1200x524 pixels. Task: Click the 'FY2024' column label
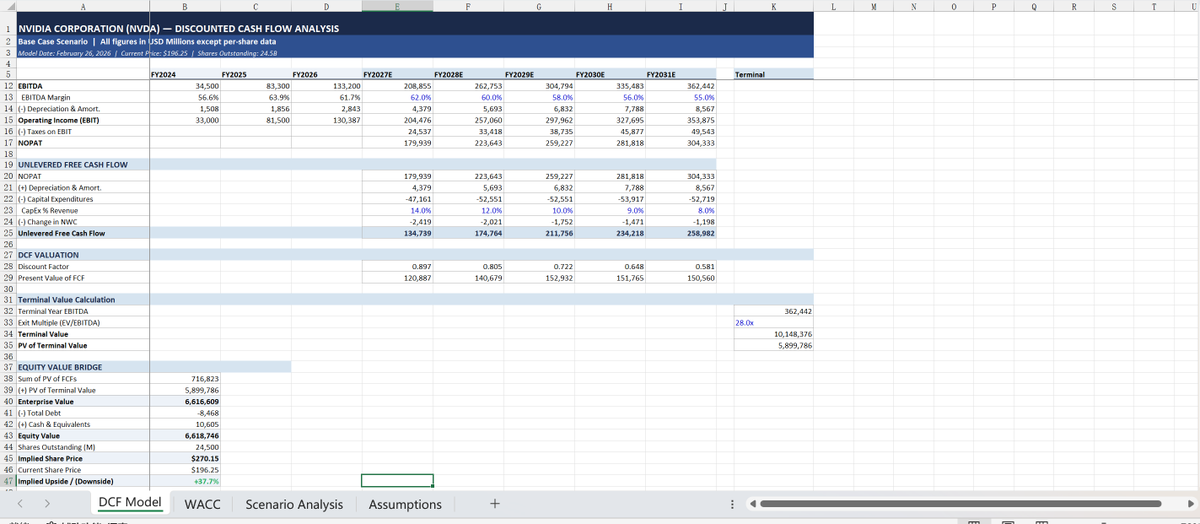tap(162, 75)
